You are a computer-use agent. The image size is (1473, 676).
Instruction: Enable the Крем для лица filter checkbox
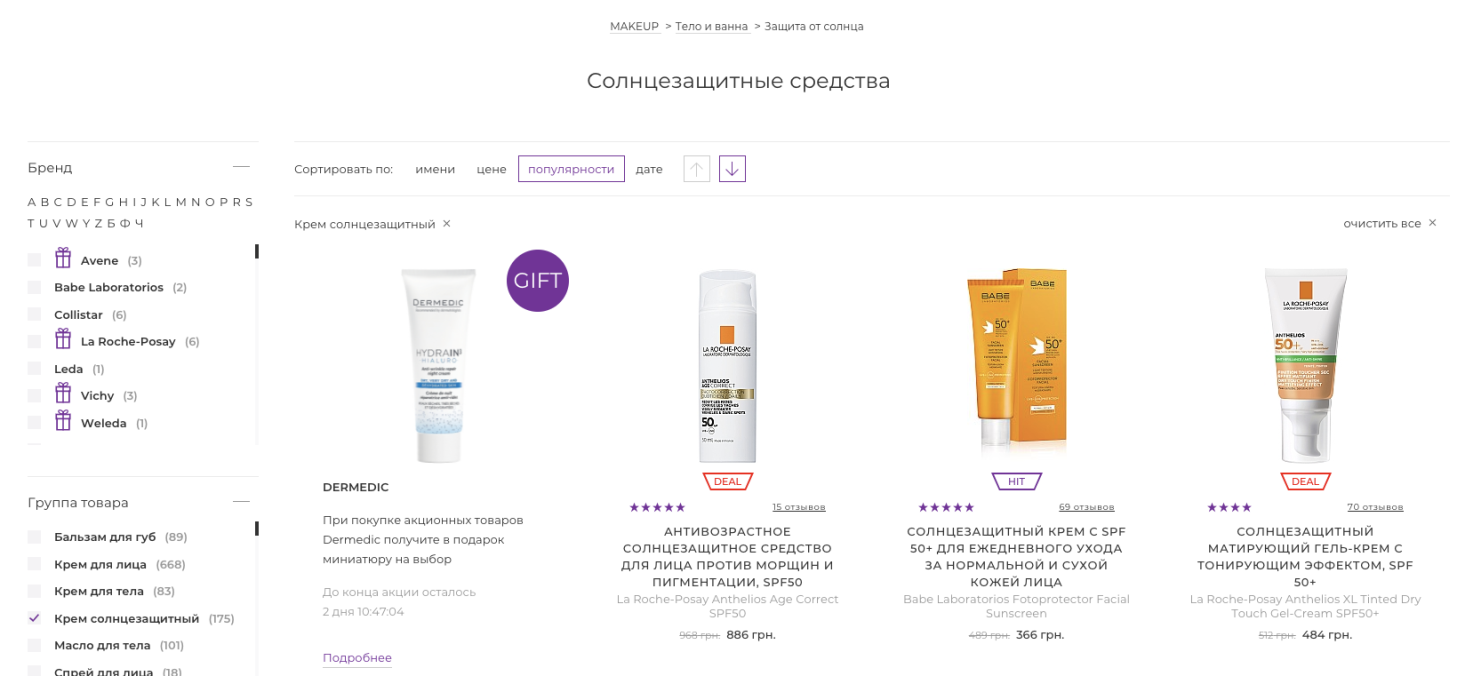click(35, 564)
